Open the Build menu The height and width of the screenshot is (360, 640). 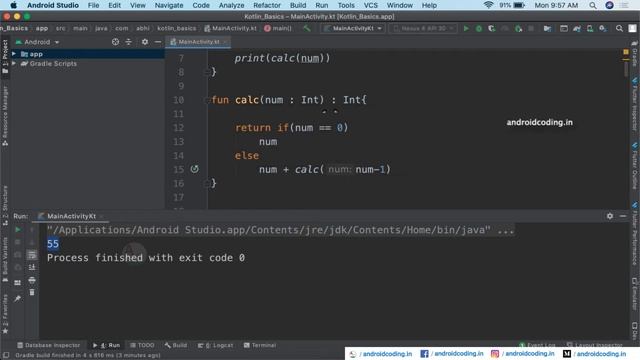tap(298, 5)
